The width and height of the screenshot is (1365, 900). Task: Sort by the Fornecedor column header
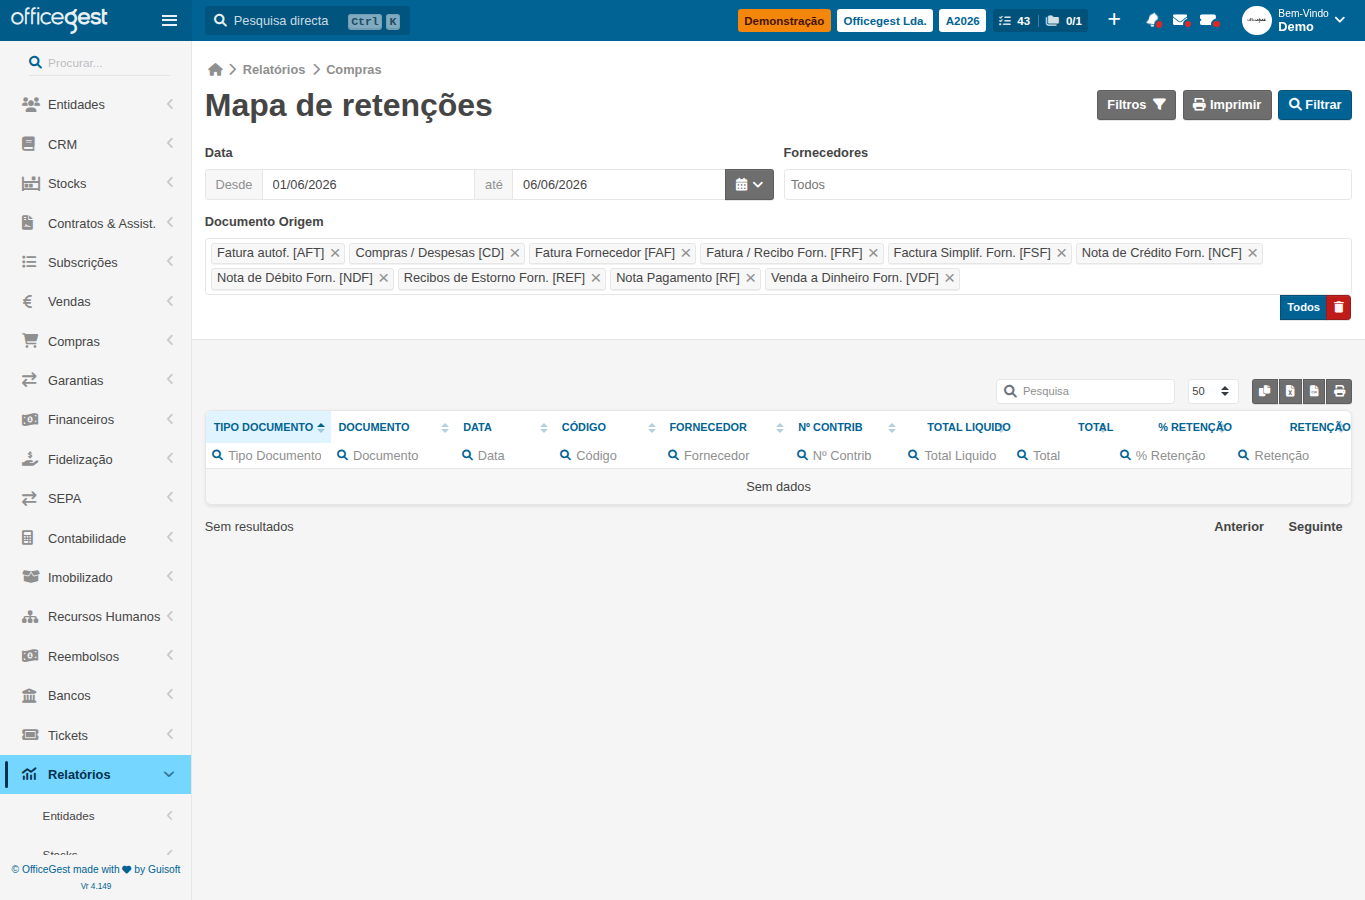click(x=726, y=427)
